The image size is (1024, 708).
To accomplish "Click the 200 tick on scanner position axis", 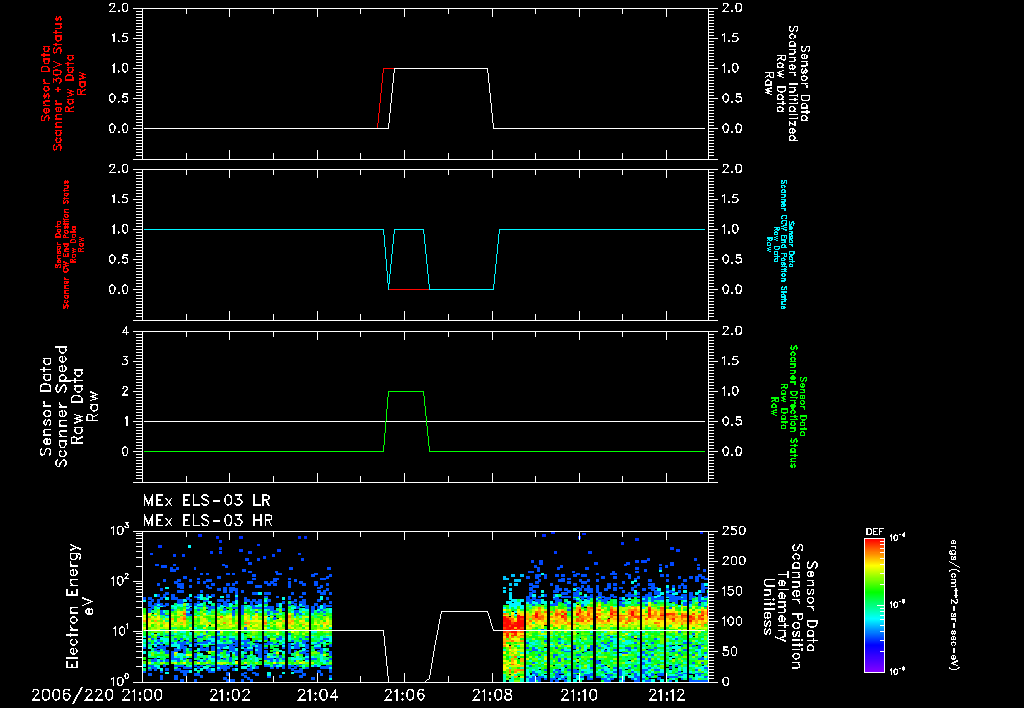I will (733, 561).
